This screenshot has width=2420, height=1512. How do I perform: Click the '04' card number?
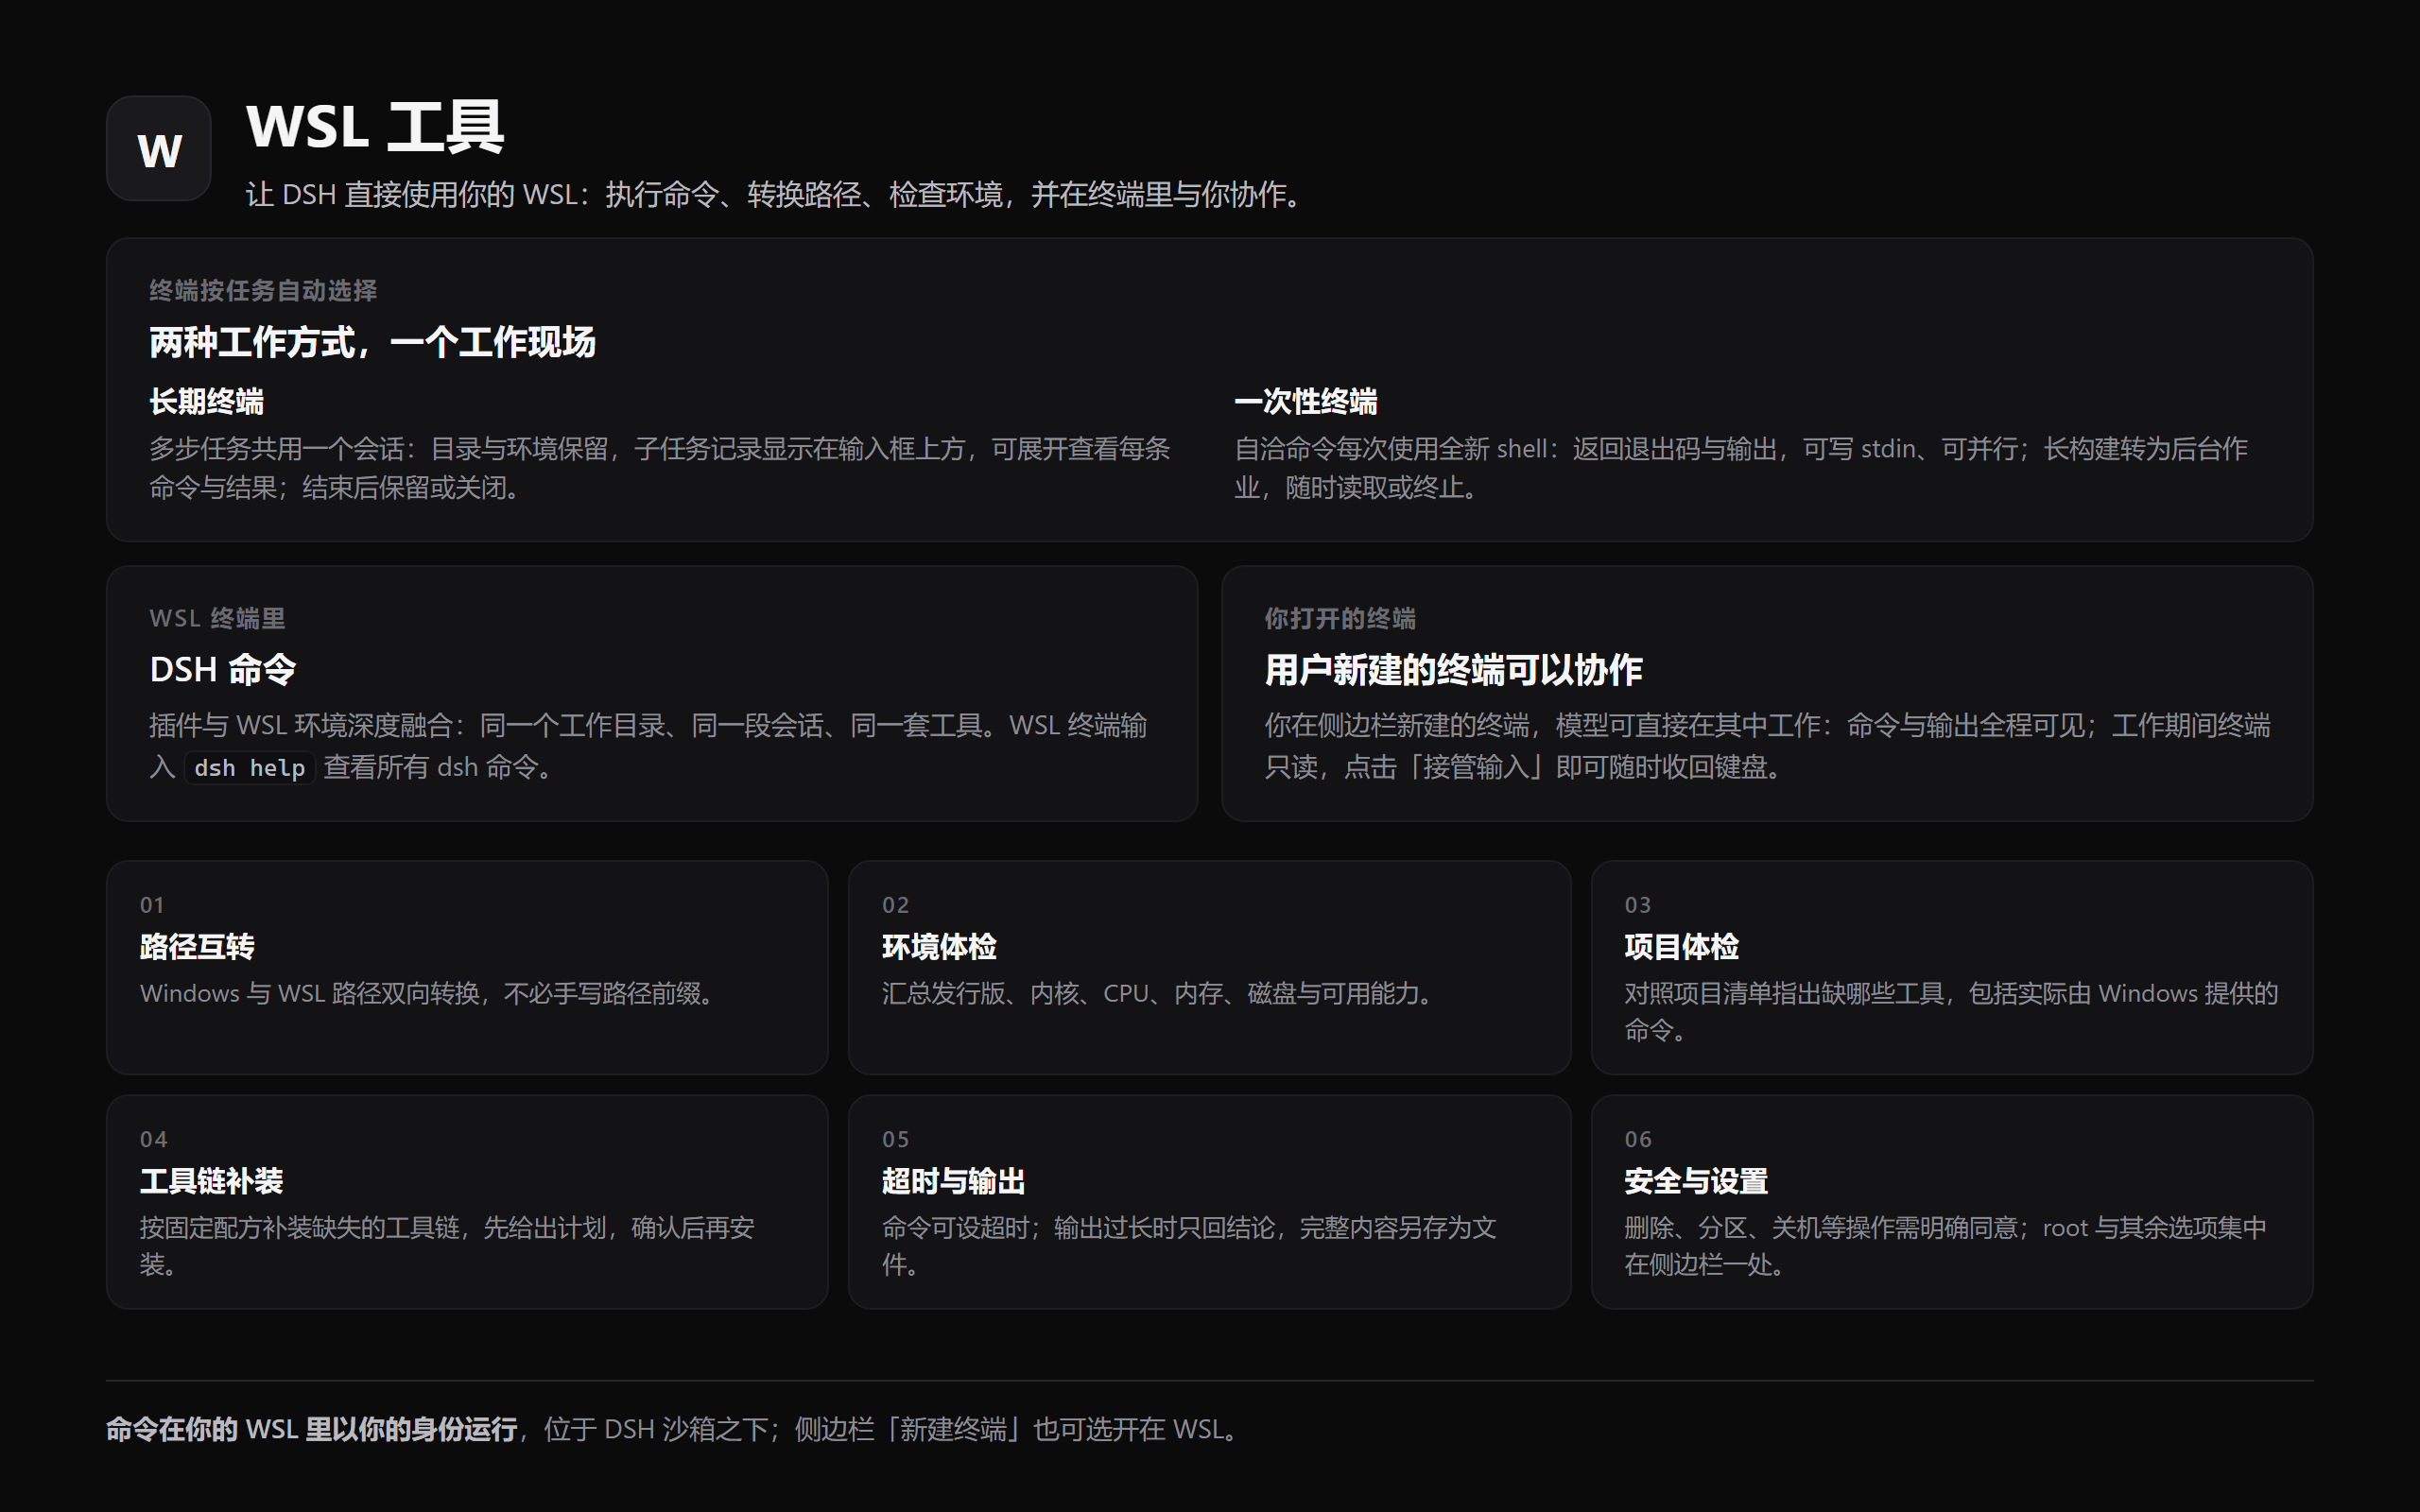pos(153,1140)
